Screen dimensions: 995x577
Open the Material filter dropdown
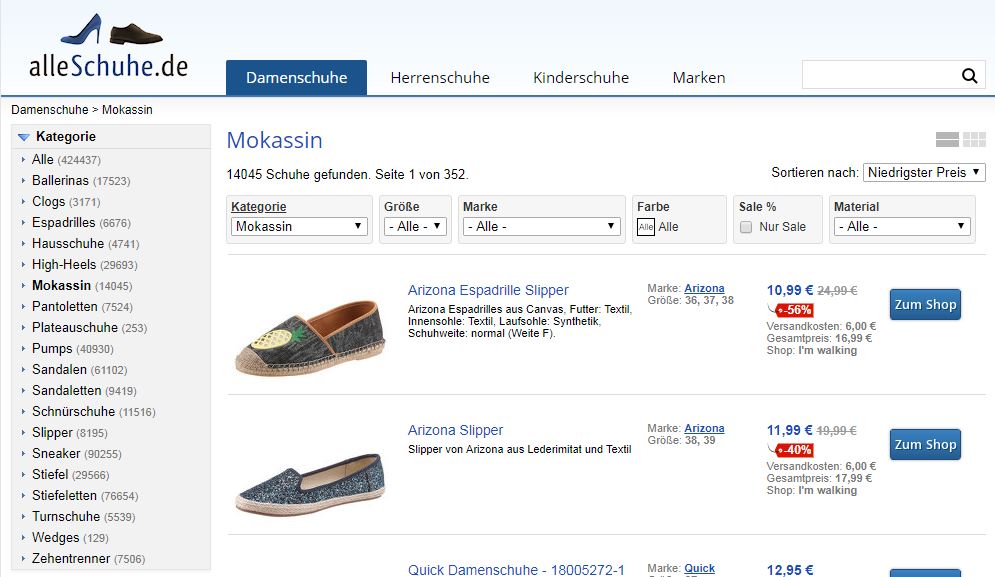pyautogui.click(x=902, y=227)
